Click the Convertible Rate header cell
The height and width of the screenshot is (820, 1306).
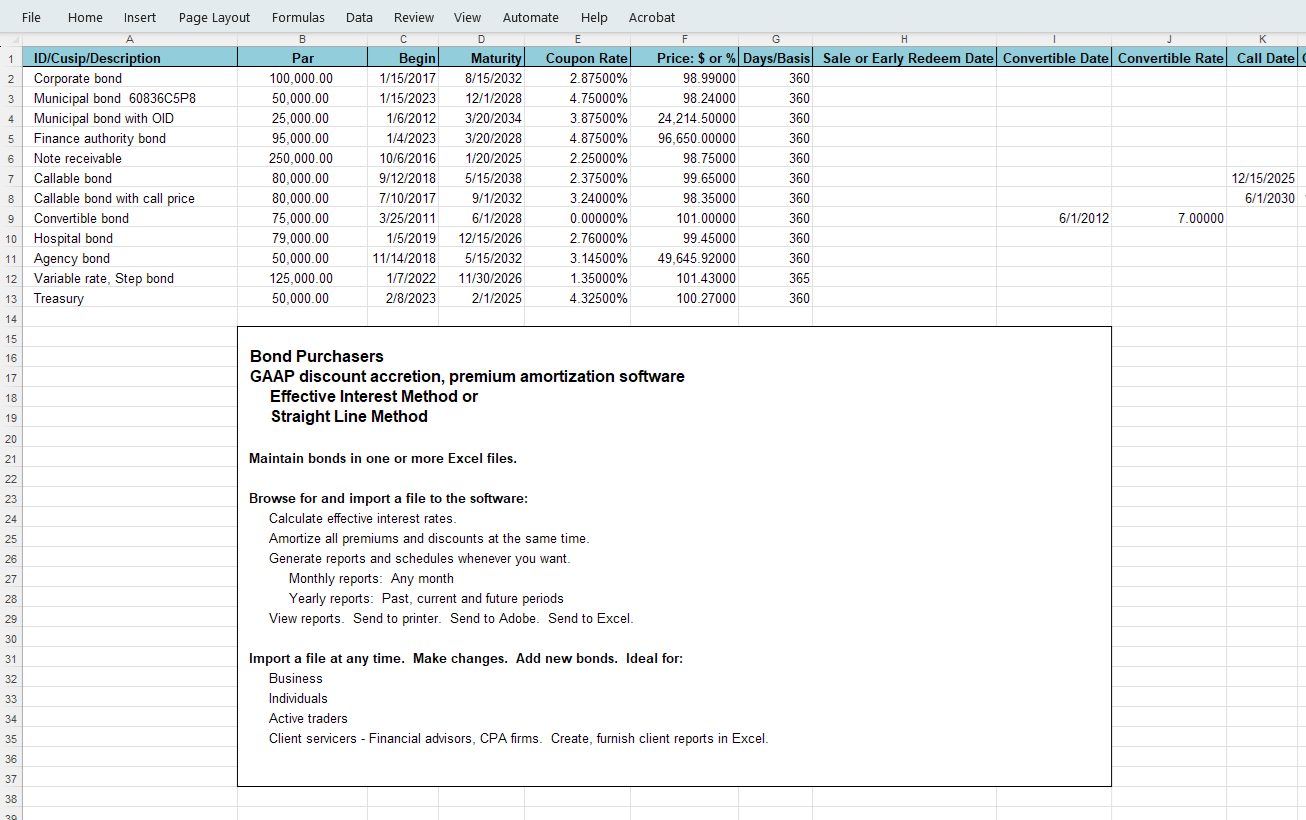(1169, 58)
